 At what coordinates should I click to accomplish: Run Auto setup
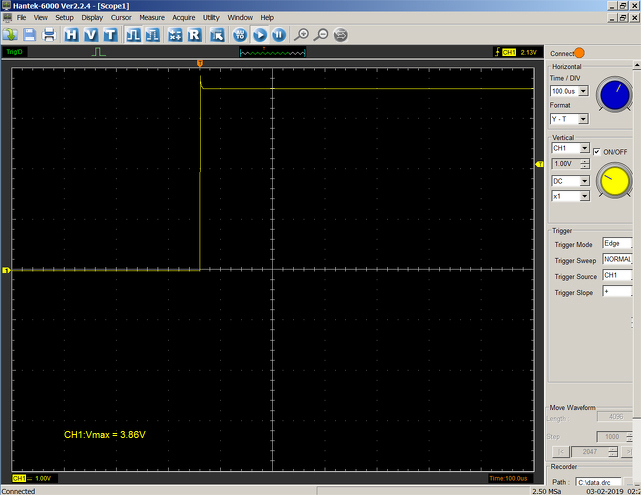pos(240,35)
